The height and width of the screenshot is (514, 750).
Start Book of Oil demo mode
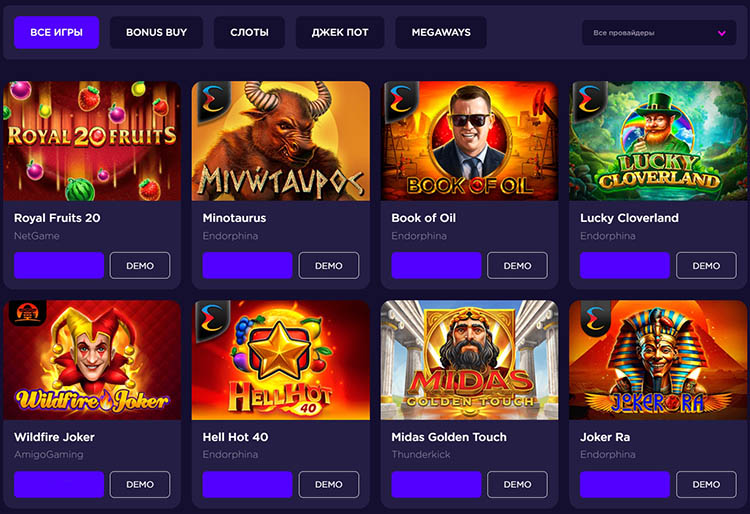(517, 265)
